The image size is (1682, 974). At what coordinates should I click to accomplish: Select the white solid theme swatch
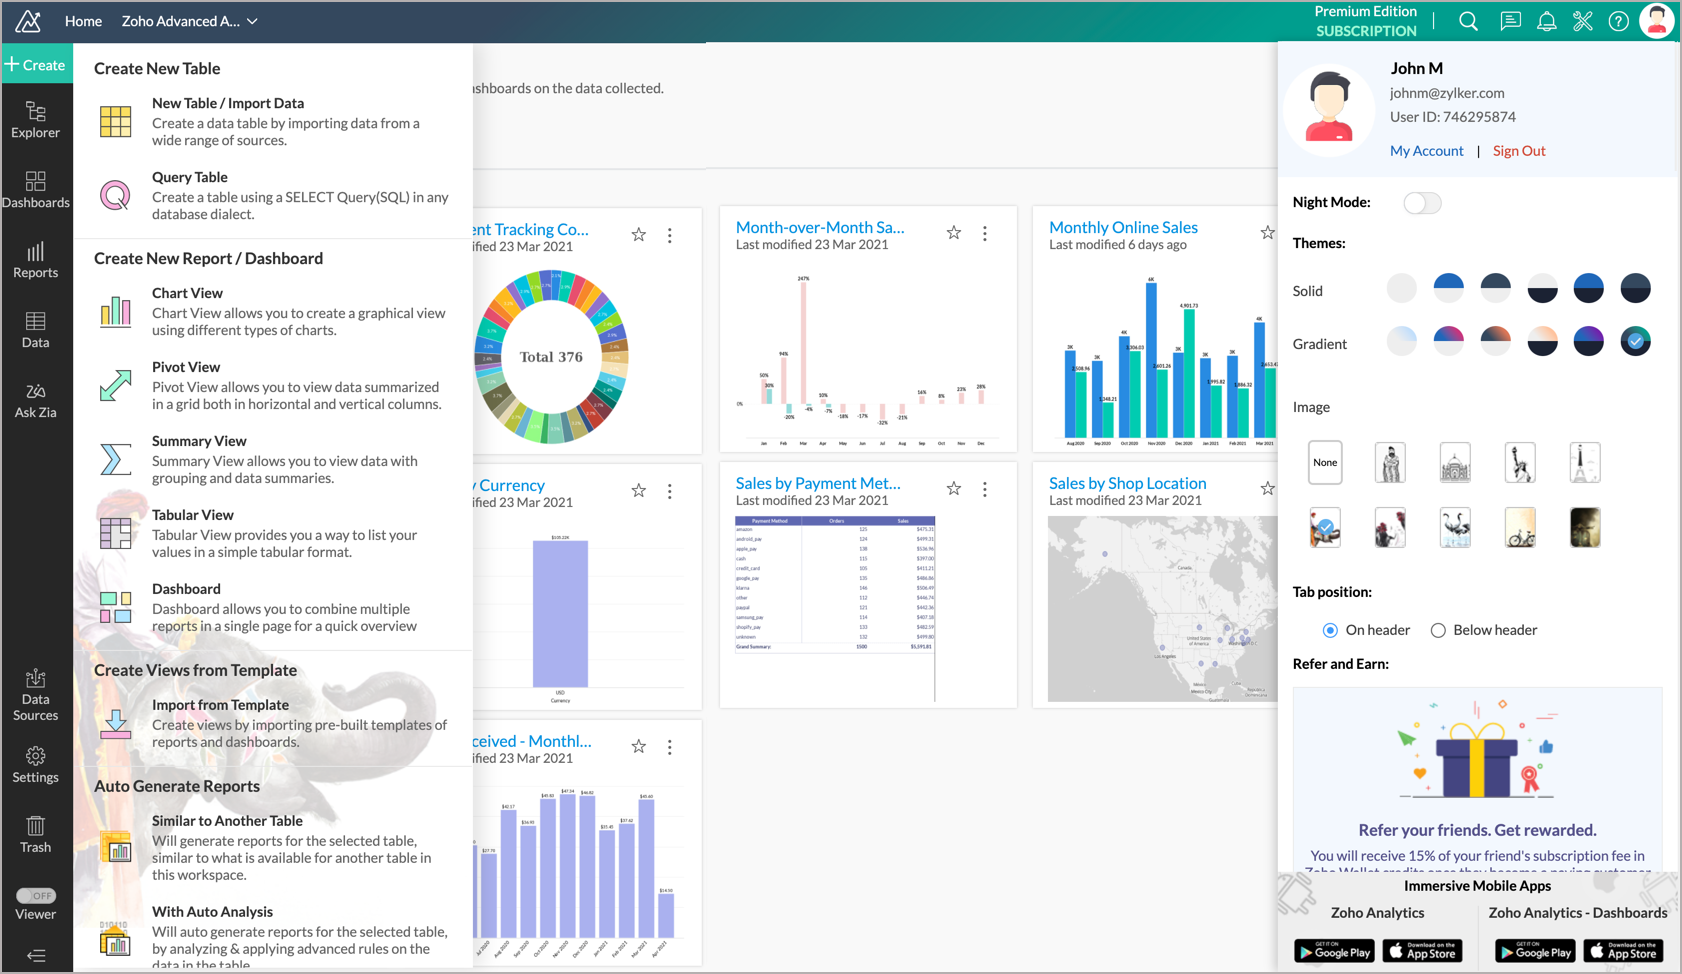point(1401,289)
